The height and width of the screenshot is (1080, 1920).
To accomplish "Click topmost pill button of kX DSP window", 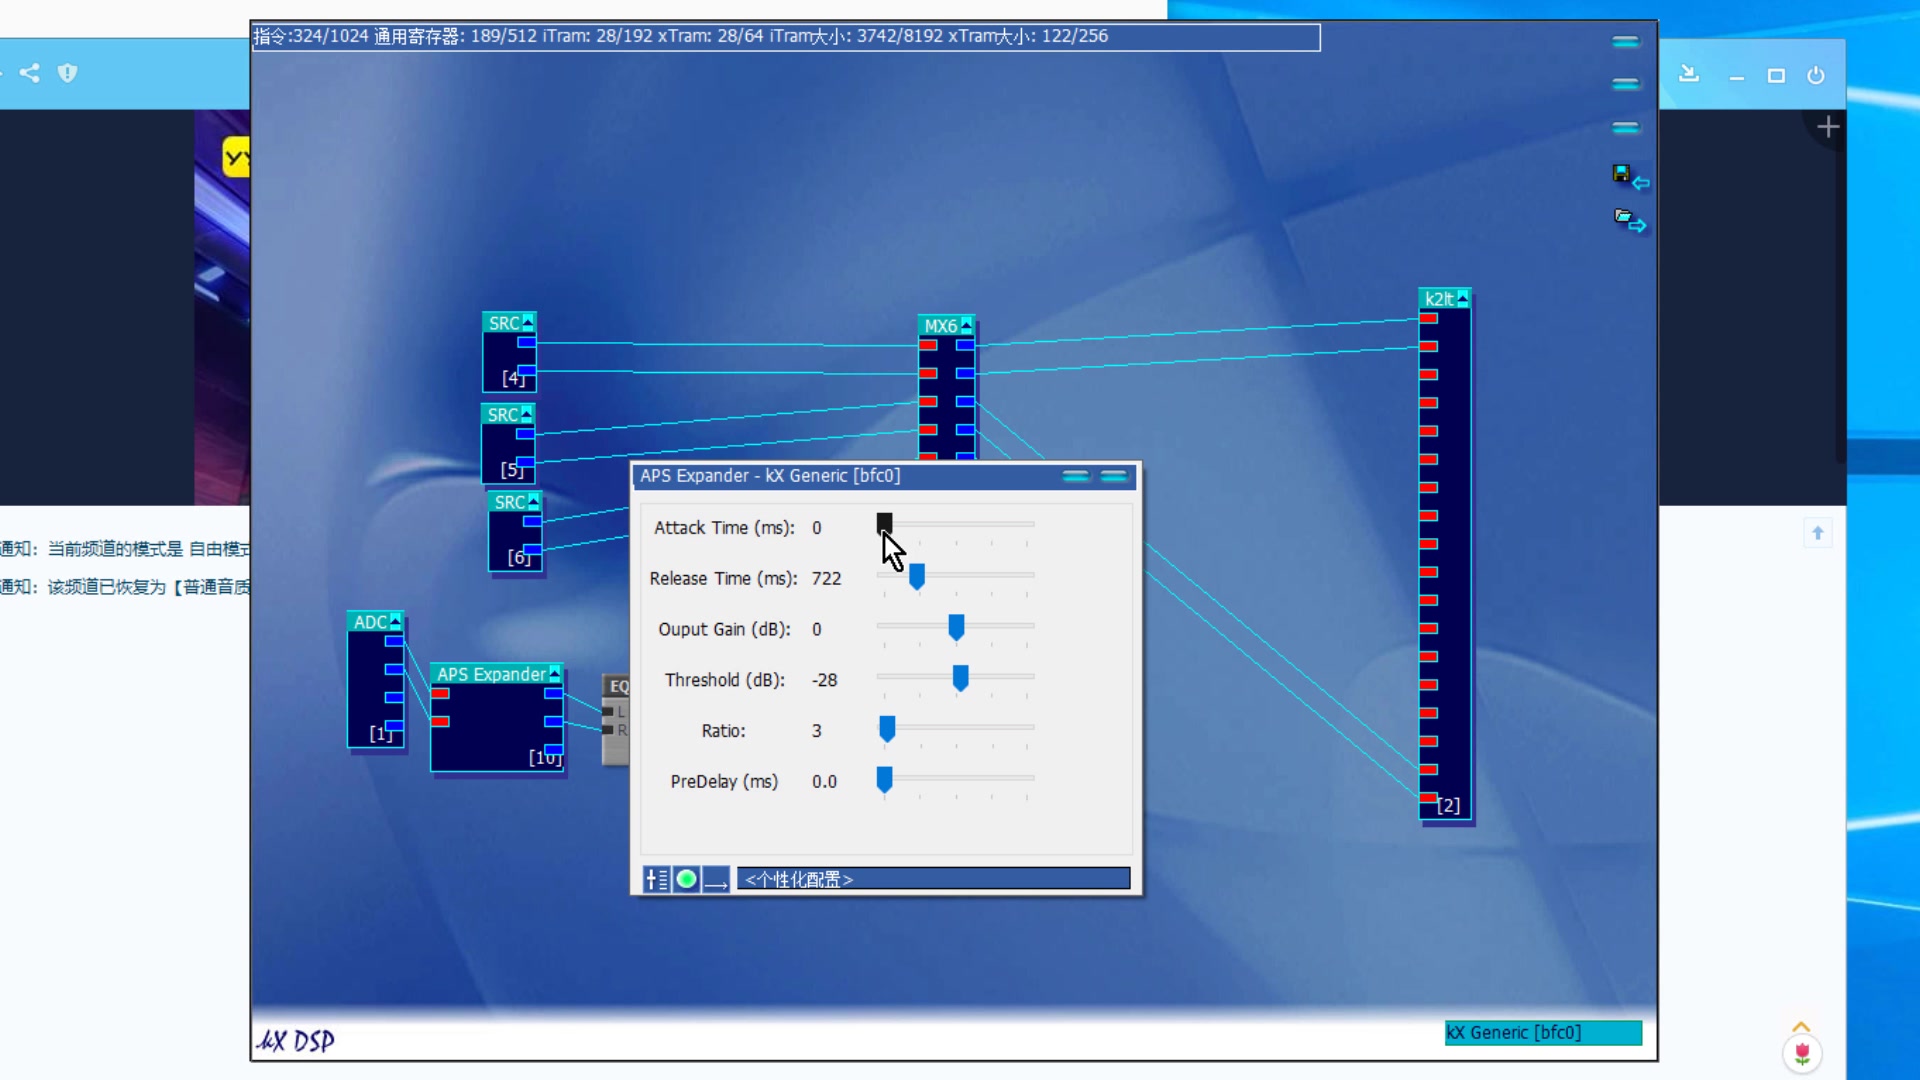I will [1626, 42].
